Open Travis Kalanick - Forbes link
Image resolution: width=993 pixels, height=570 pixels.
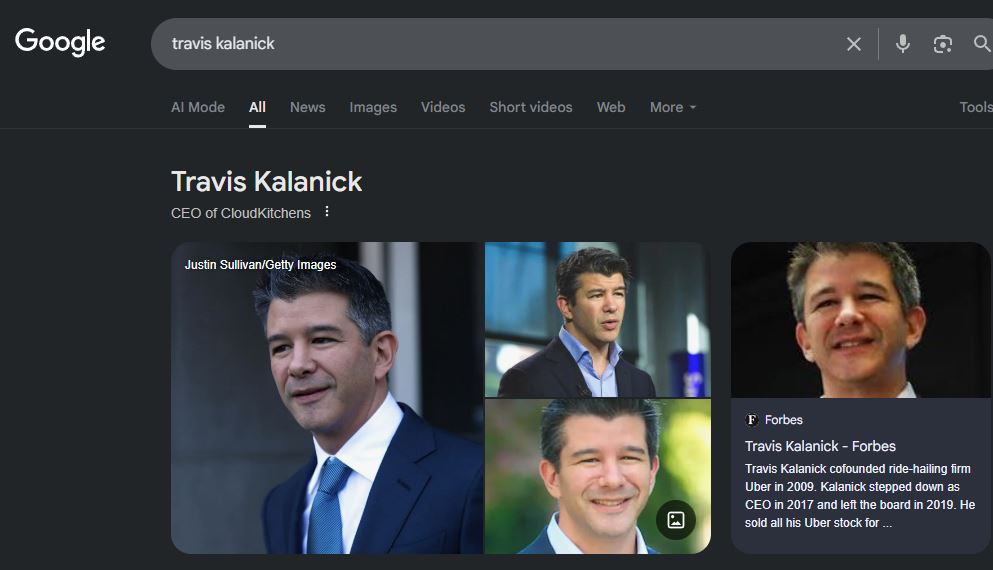(820, 446)
